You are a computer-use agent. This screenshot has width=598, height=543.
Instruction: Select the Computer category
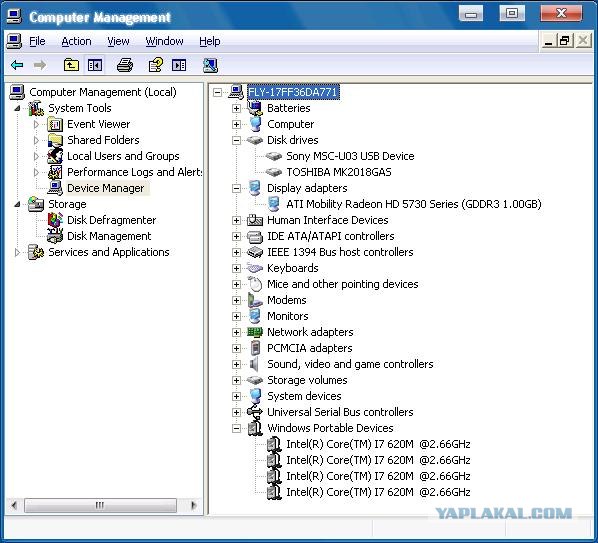pos(291,124)
